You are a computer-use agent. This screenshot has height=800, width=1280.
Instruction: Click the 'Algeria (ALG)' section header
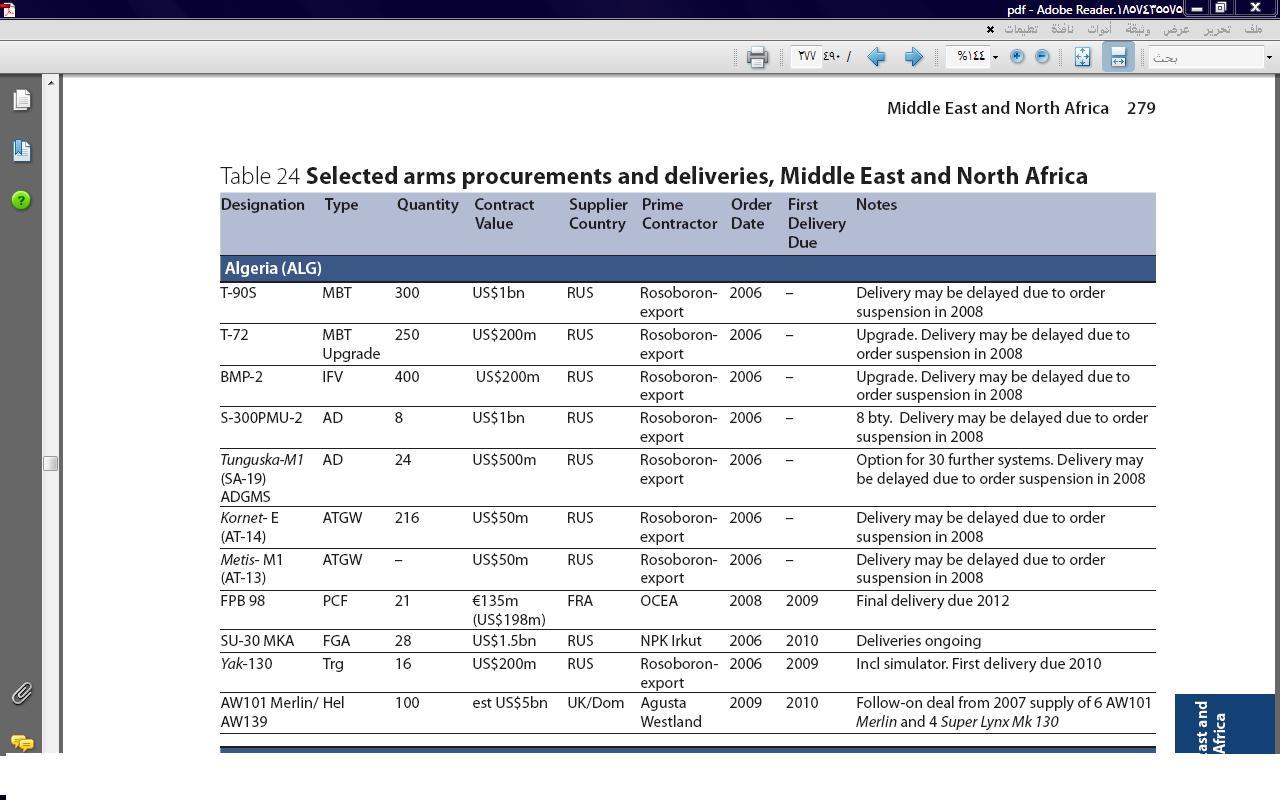pos(273,269)
